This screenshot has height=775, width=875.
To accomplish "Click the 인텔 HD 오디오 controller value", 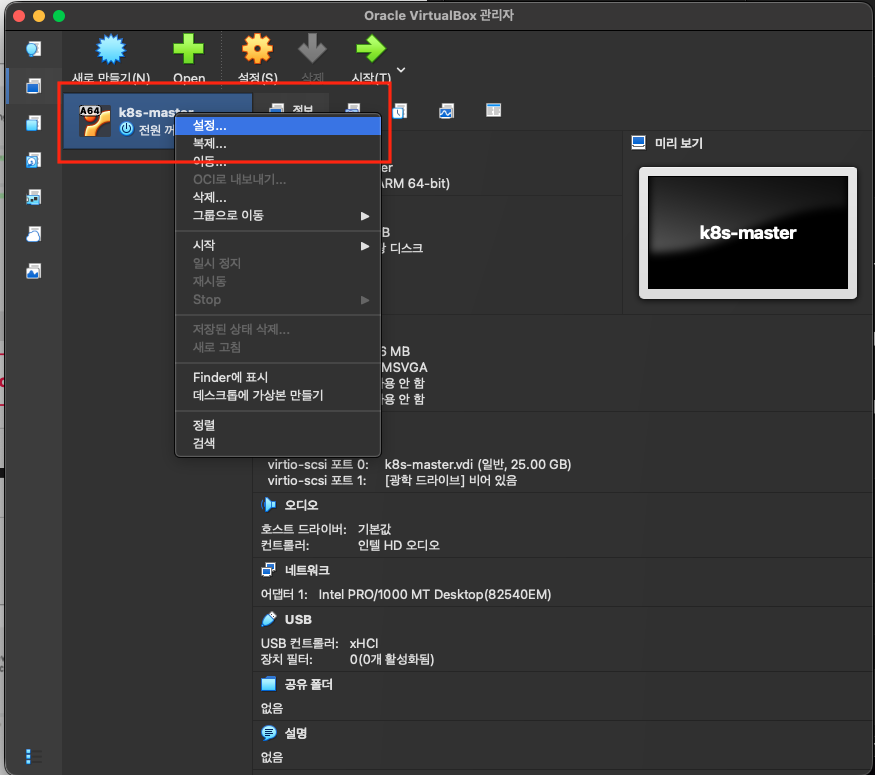I will tap(398, 545).
